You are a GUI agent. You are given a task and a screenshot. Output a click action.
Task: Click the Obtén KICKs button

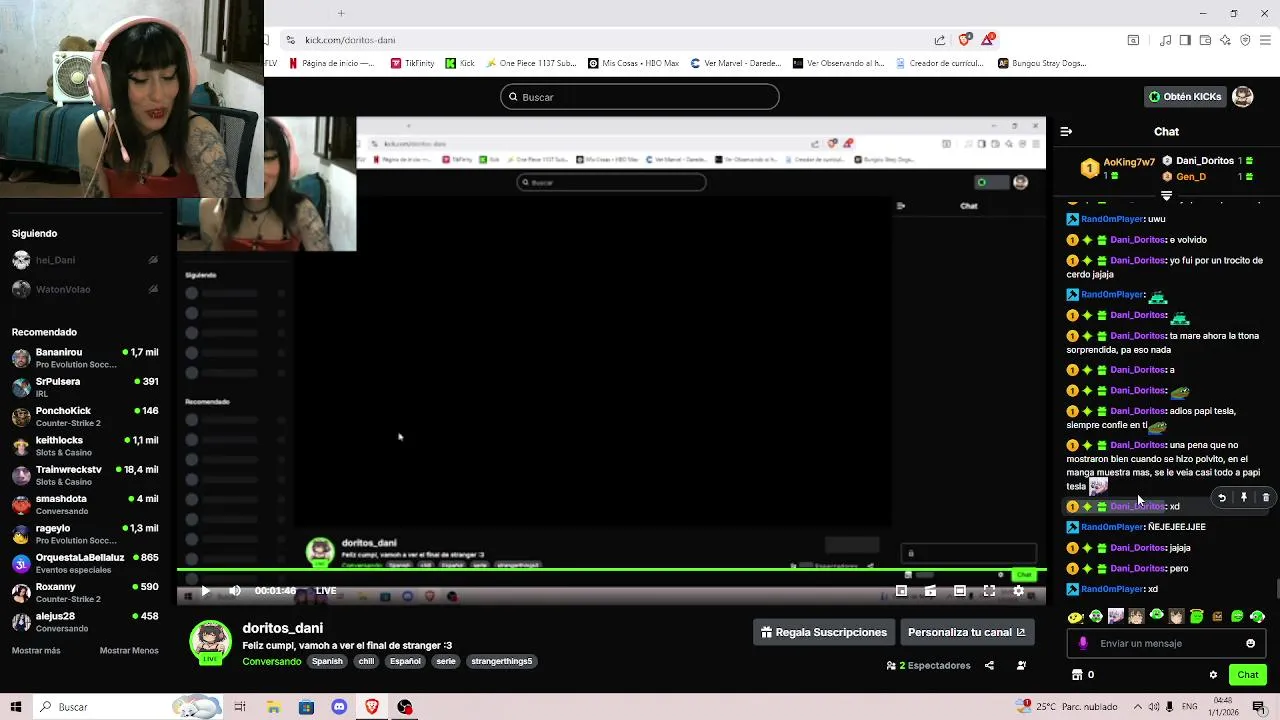pos(1185,97)
